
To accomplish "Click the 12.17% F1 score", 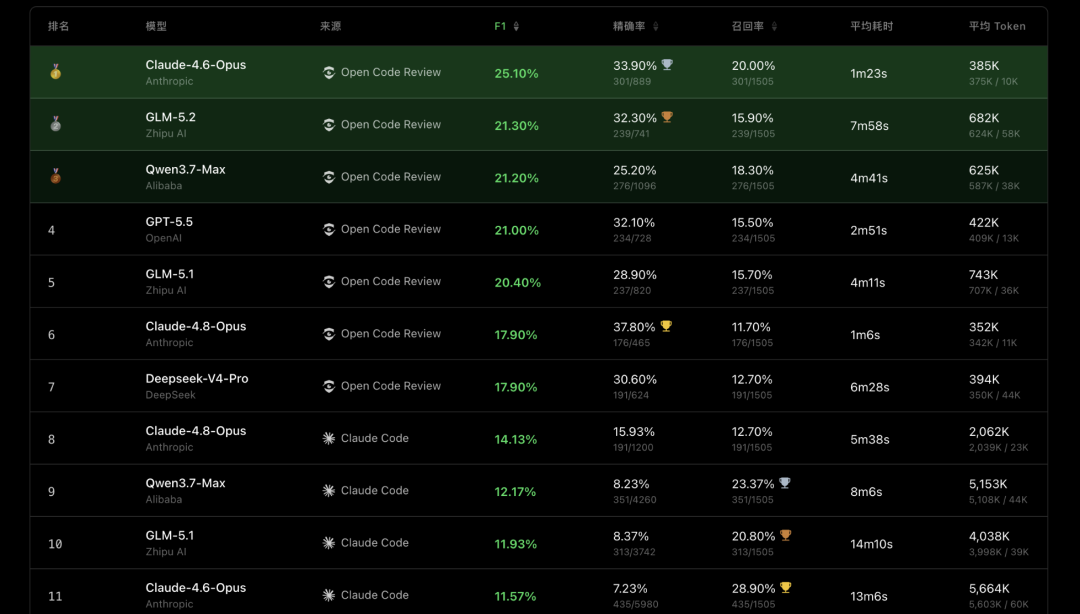I will pos(515,492).
